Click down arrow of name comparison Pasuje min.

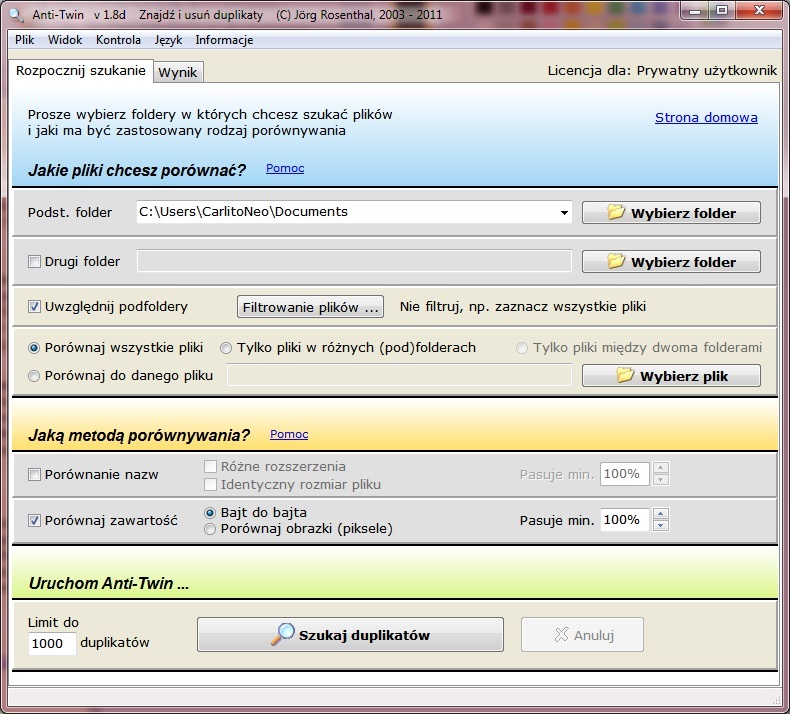pyautogui.click(x=661, y=480)
